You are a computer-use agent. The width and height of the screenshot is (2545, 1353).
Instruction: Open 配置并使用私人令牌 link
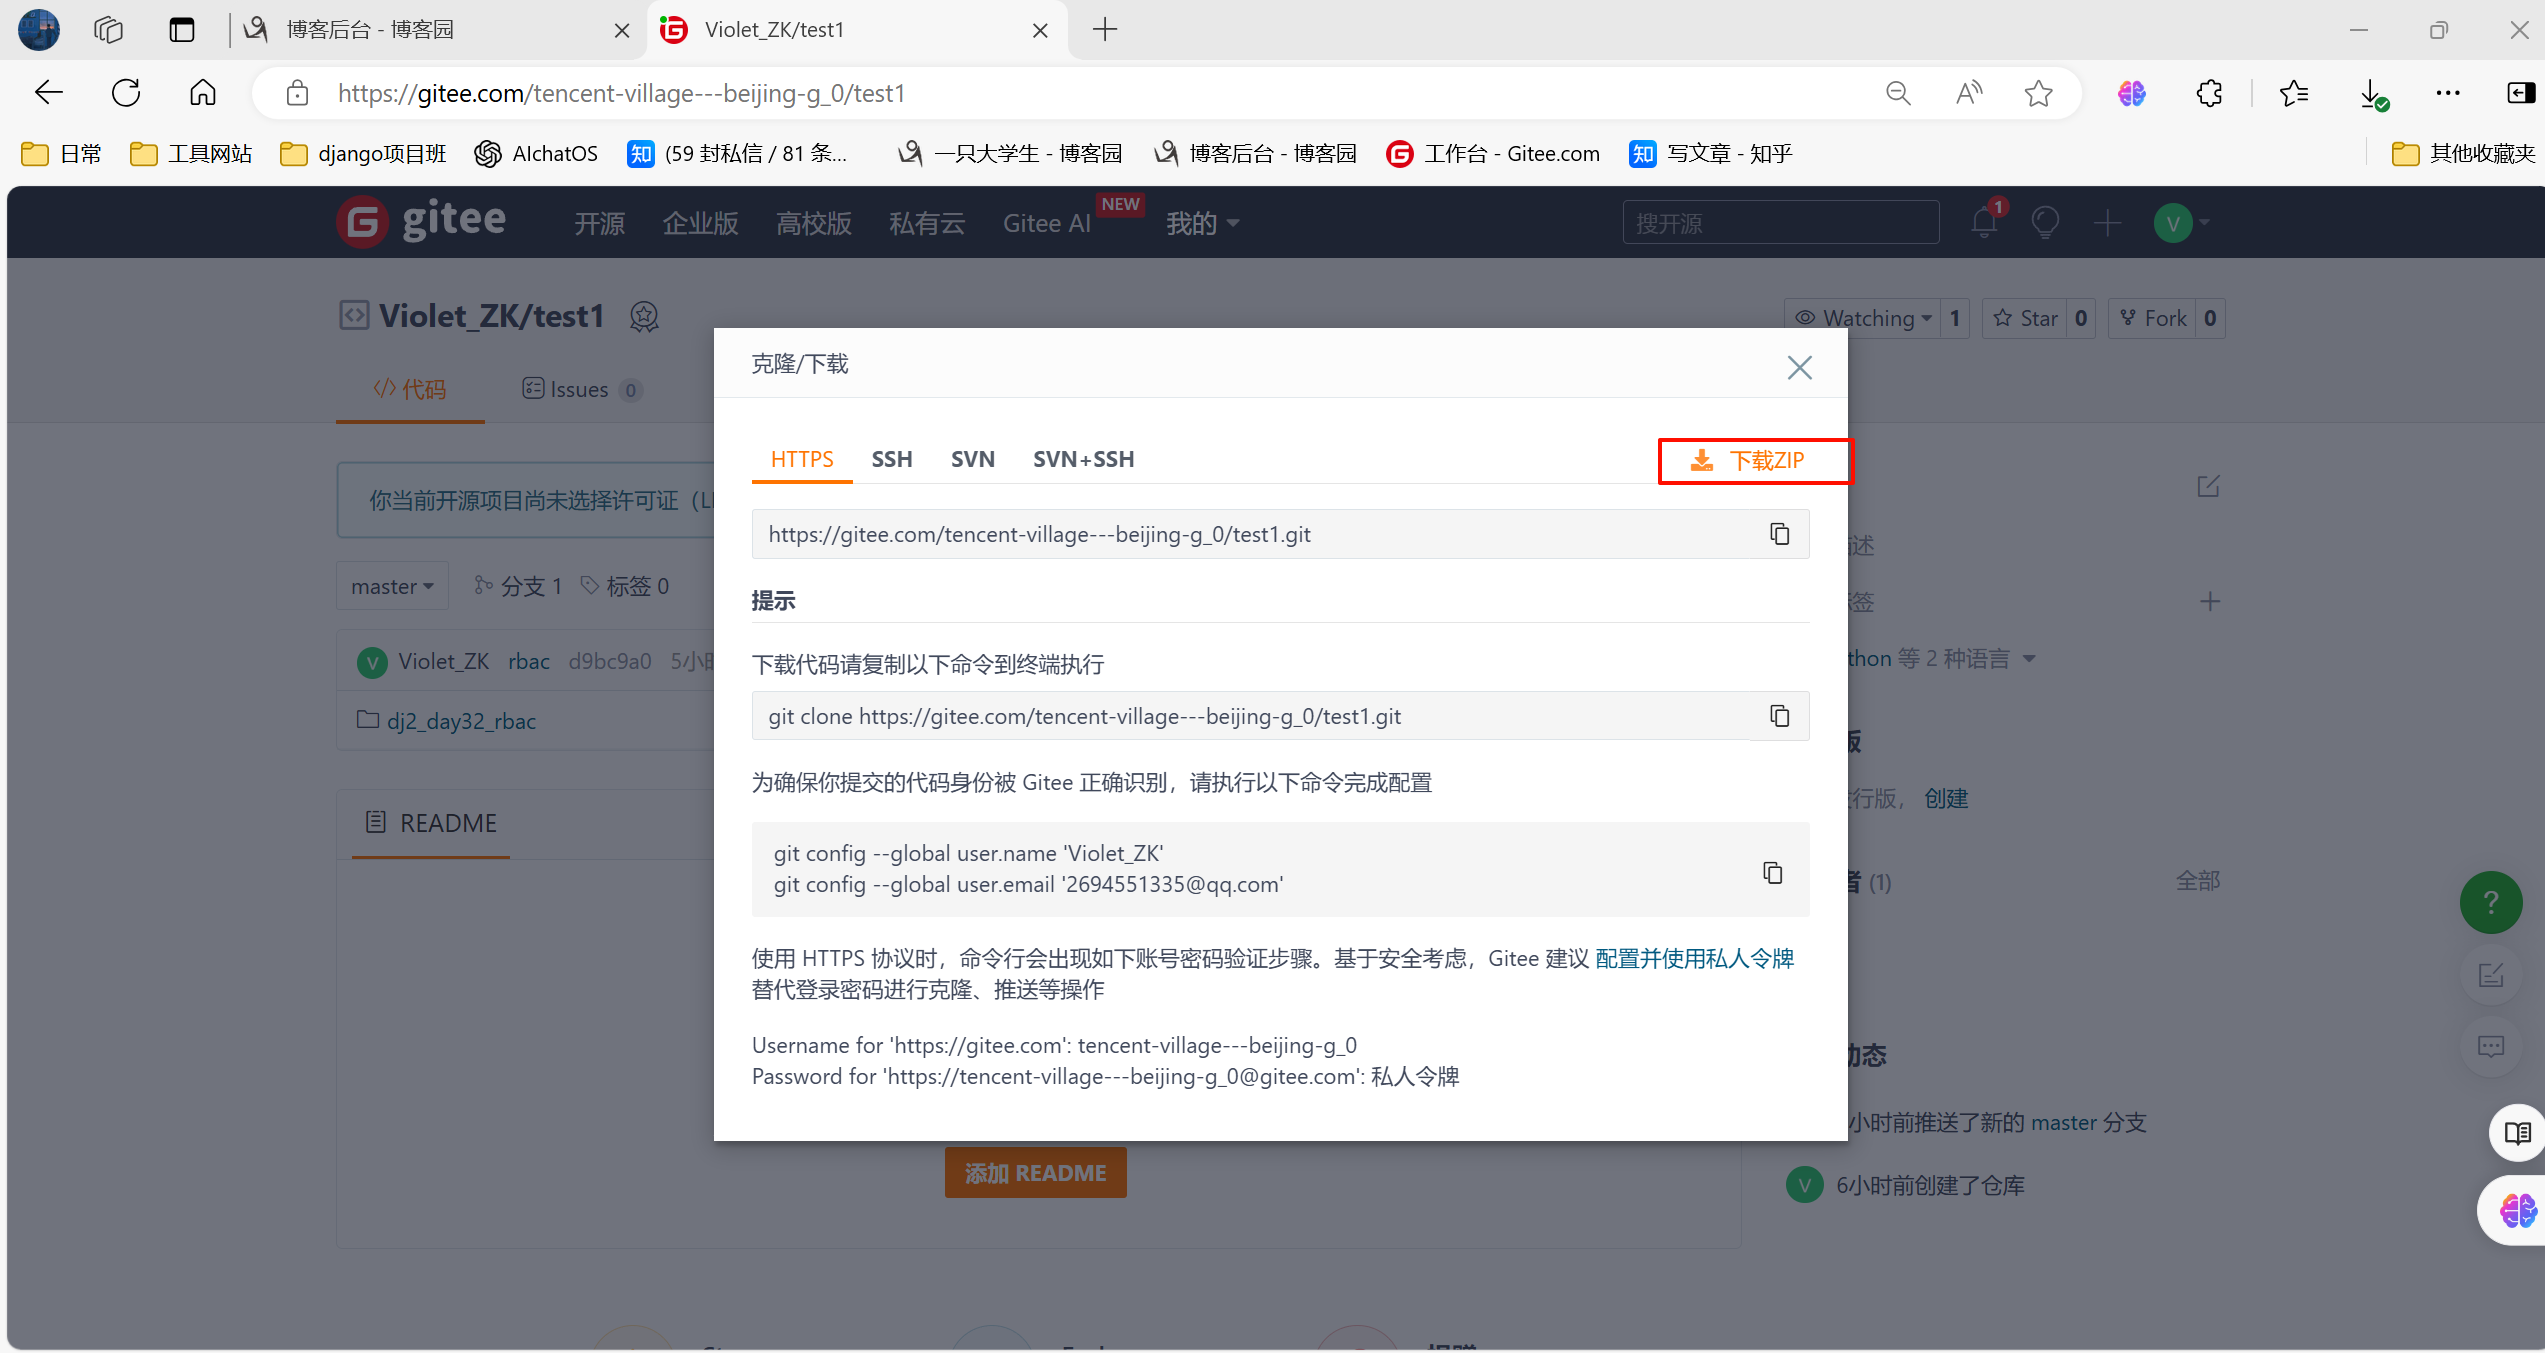click(1694, 958)
